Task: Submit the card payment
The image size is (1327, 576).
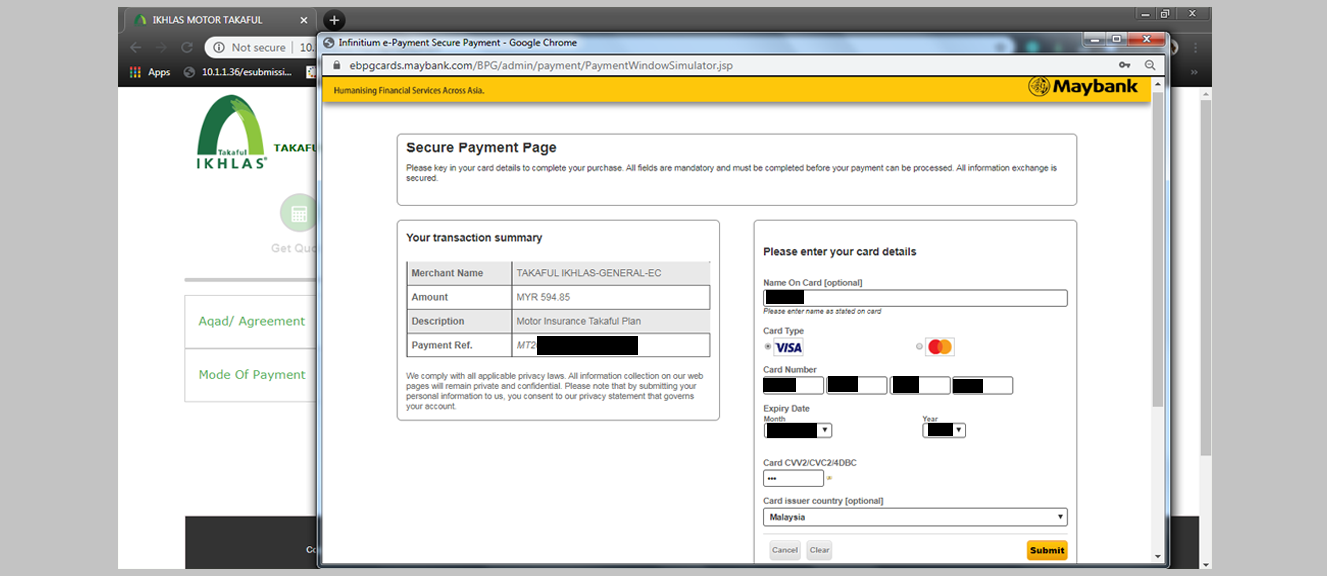Action: click(1047, 550)
